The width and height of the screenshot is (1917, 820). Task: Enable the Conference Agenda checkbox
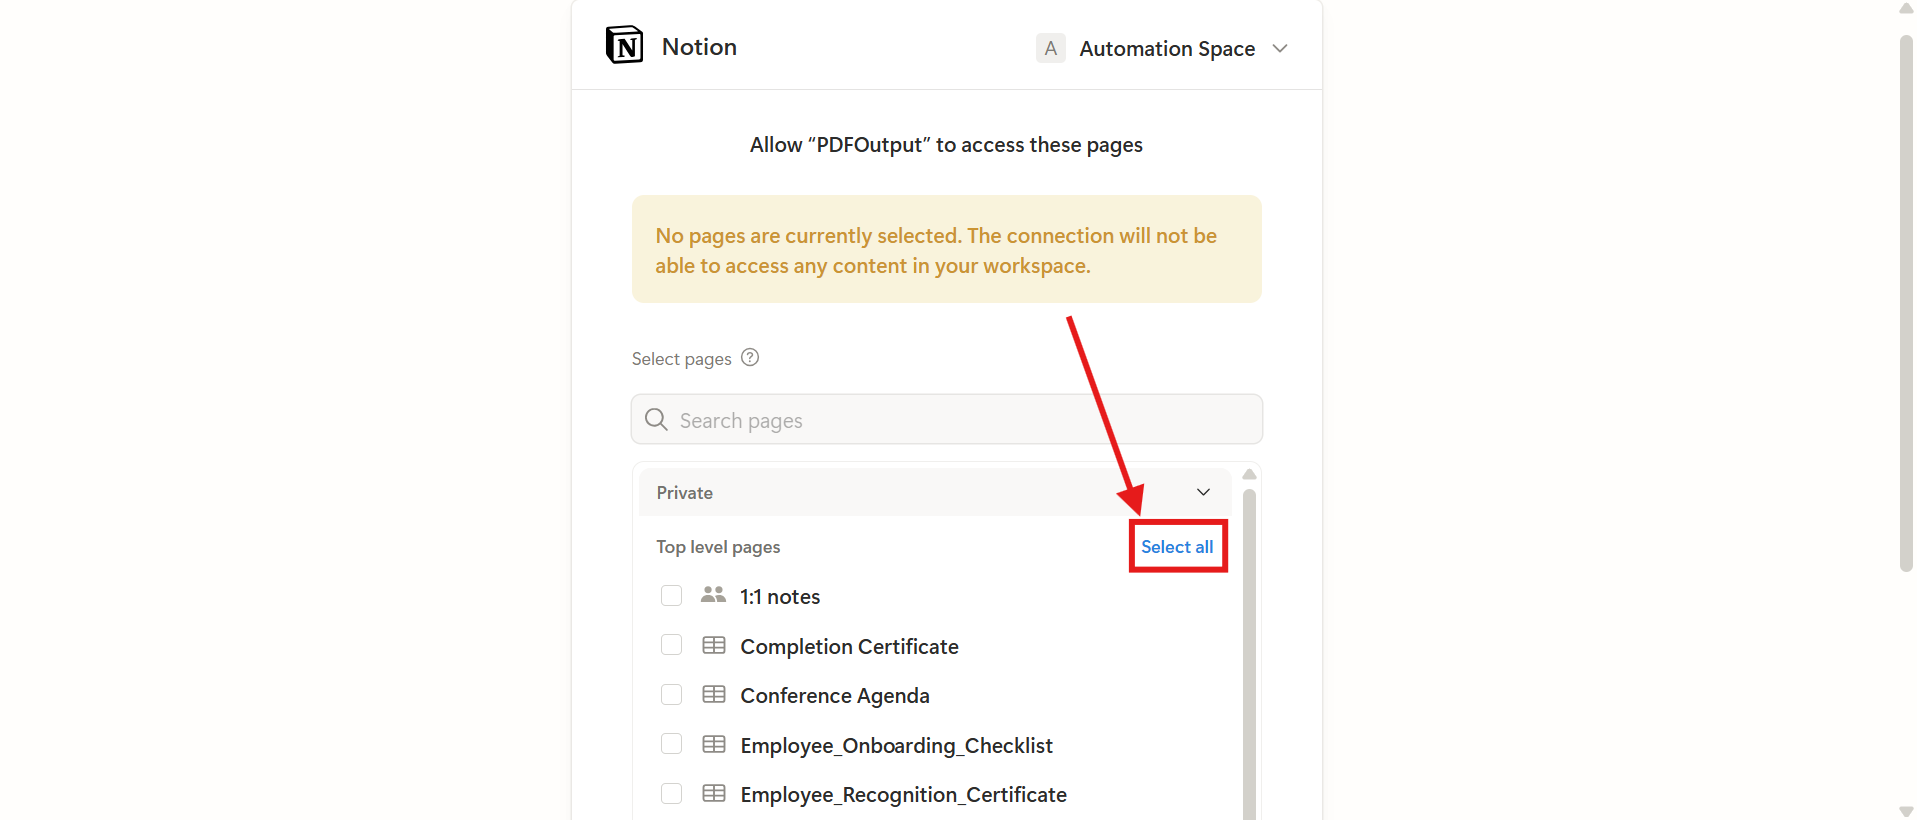[x=671, y=694]
